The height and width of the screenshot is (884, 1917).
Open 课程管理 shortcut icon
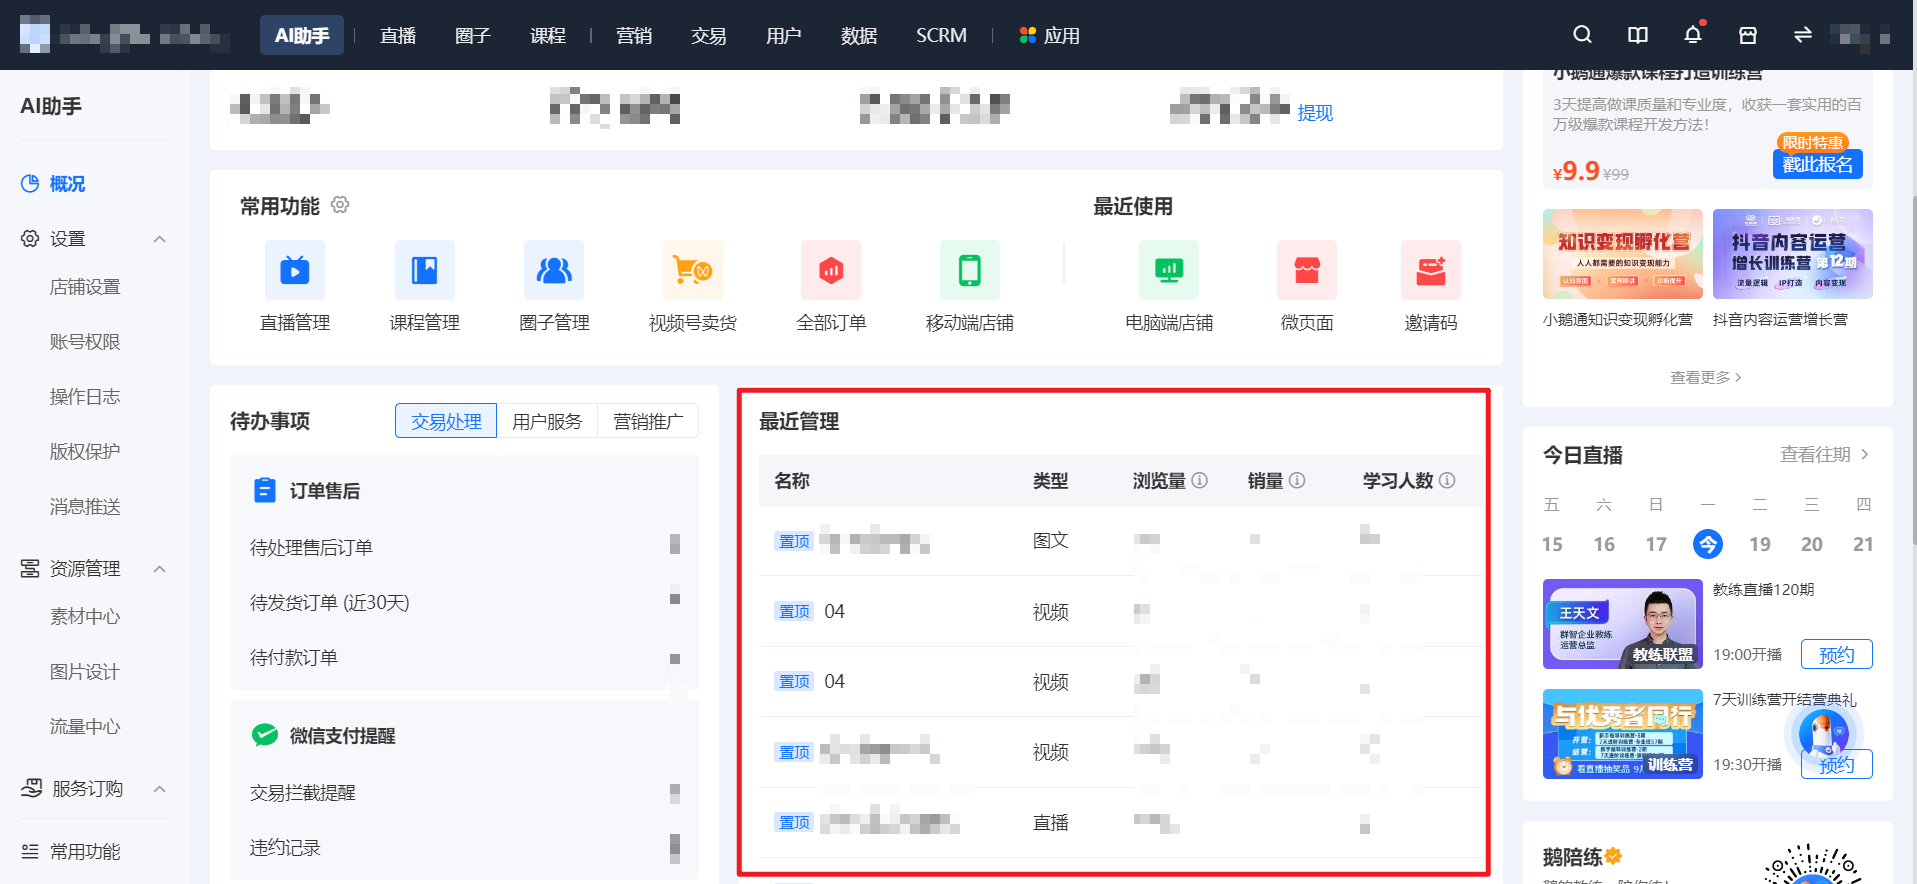pyautogui.click(x=425, y=270)
